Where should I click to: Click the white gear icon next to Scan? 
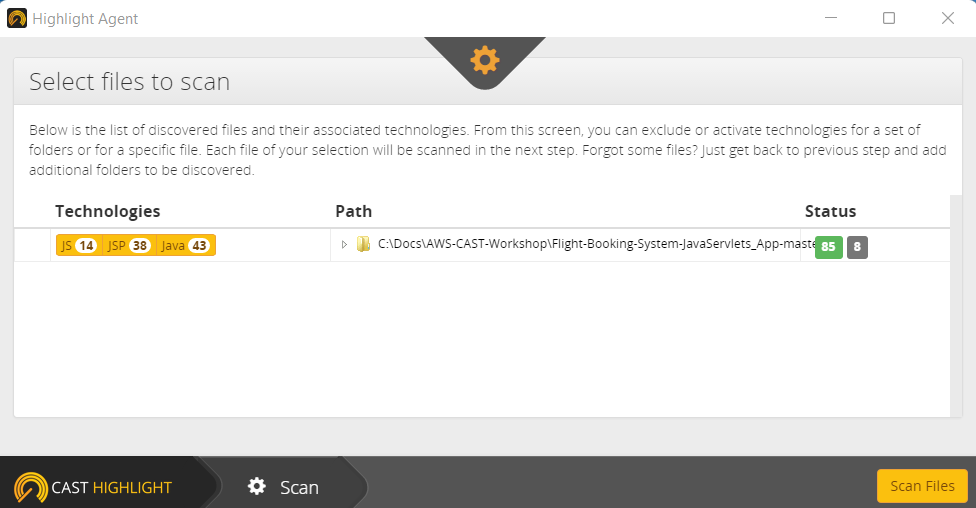tap(256, 486)
